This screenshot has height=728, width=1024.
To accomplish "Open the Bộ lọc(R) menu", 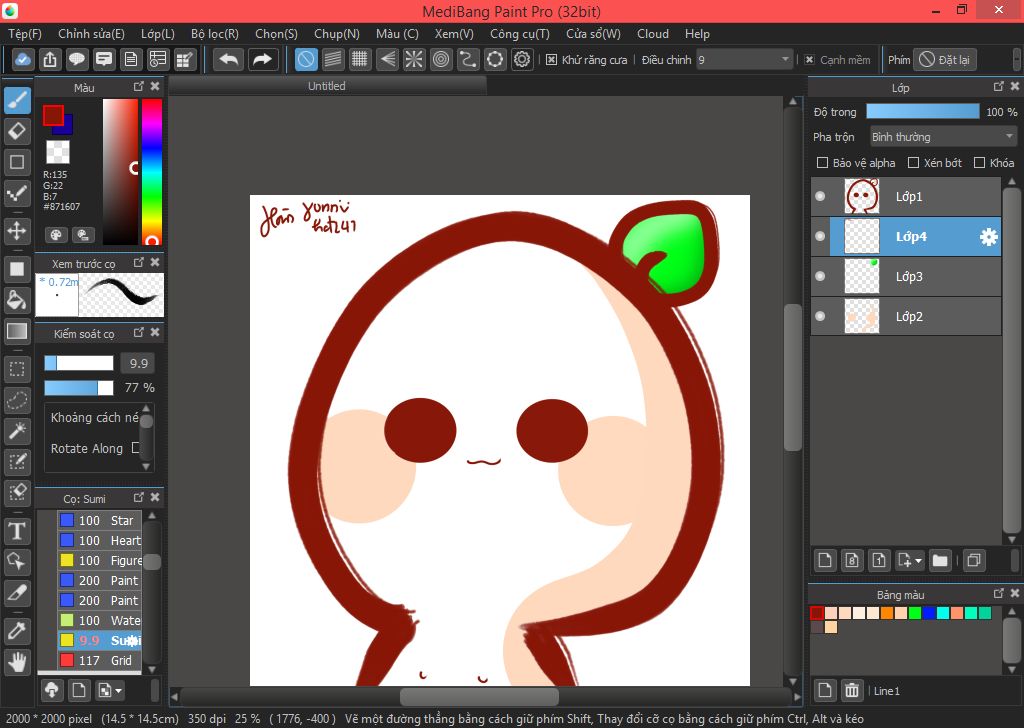I will tap(214, 34).
